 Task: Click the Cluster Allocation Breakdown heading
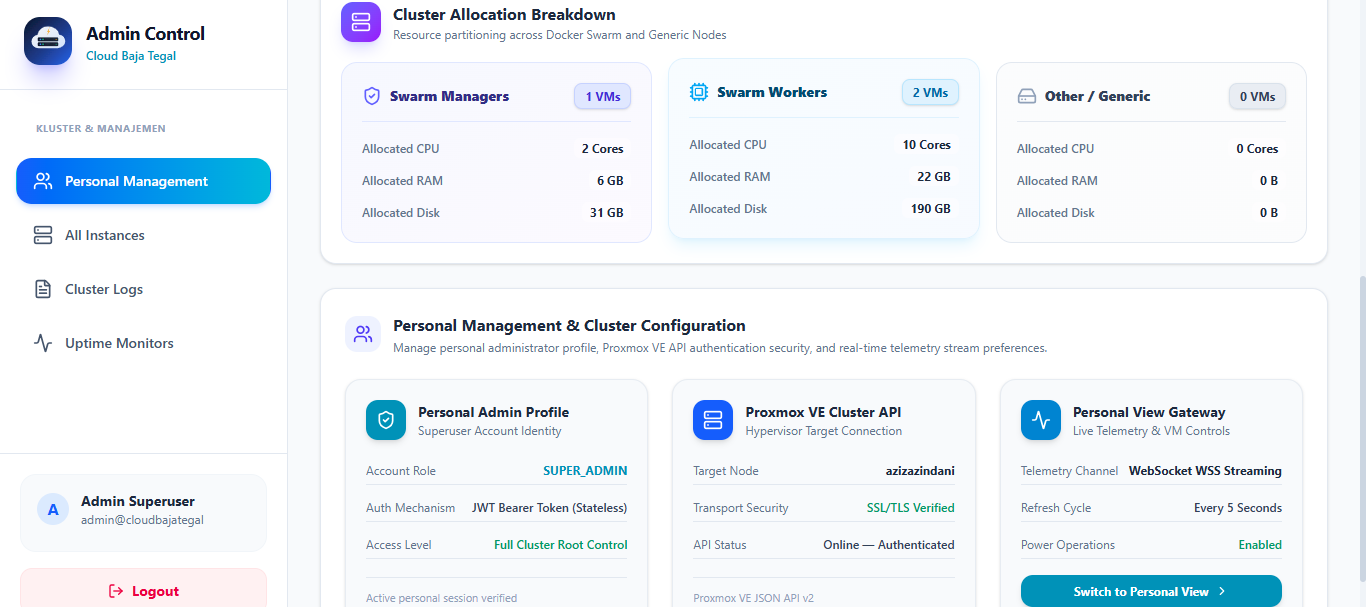504,14
